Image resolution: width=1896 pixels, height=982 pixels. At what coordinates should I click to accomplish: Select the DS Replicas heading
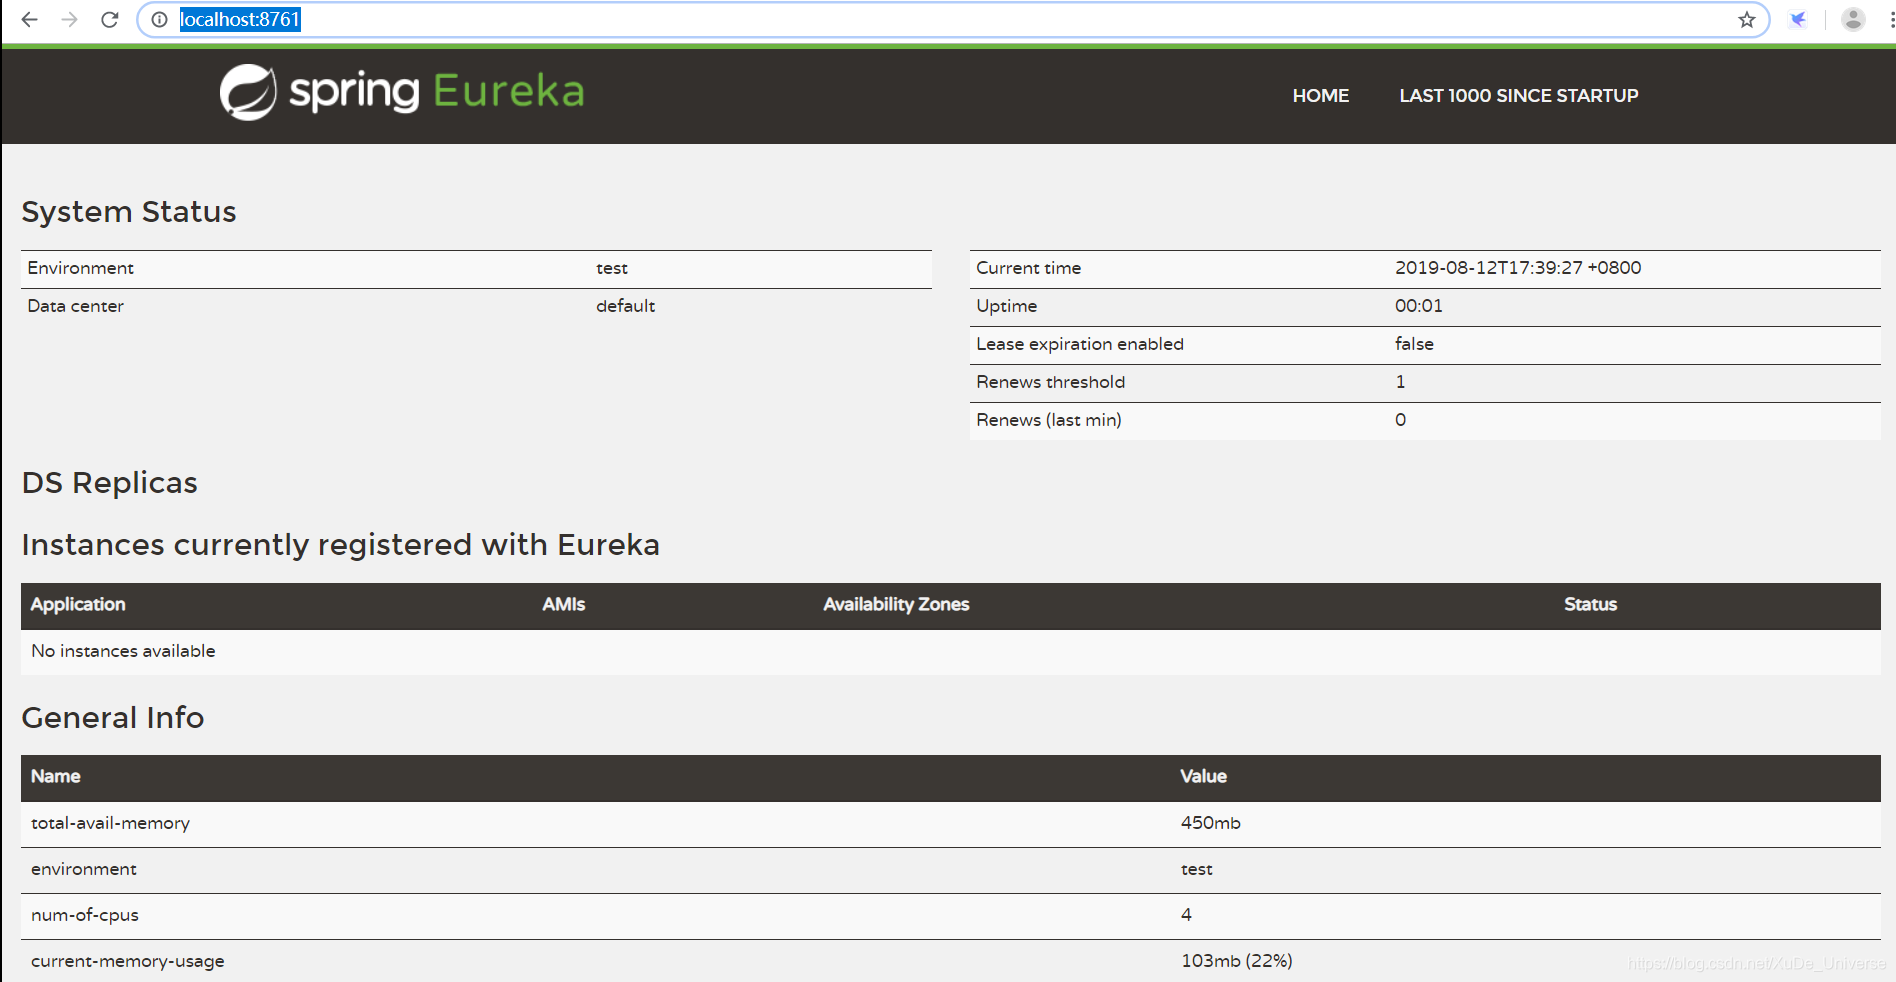[110, 483]
